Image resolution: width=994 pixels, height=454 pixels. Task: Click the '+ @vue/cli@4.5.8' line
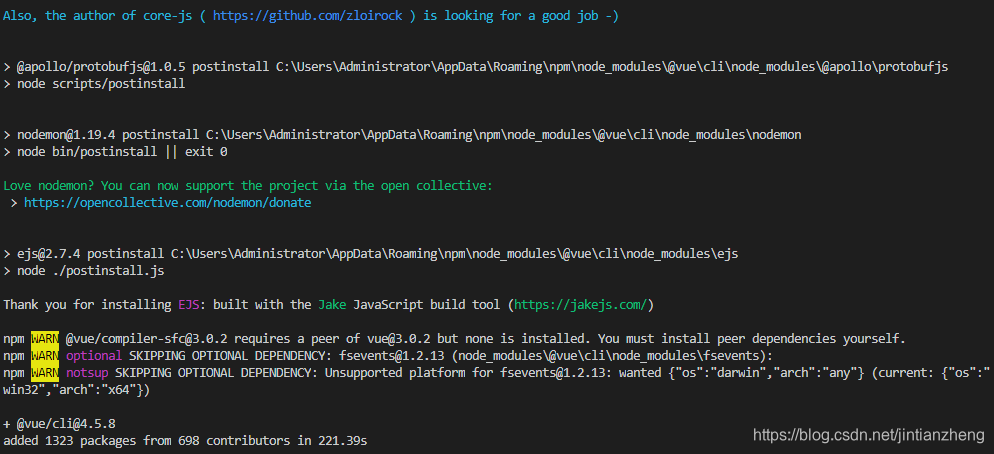60,424
